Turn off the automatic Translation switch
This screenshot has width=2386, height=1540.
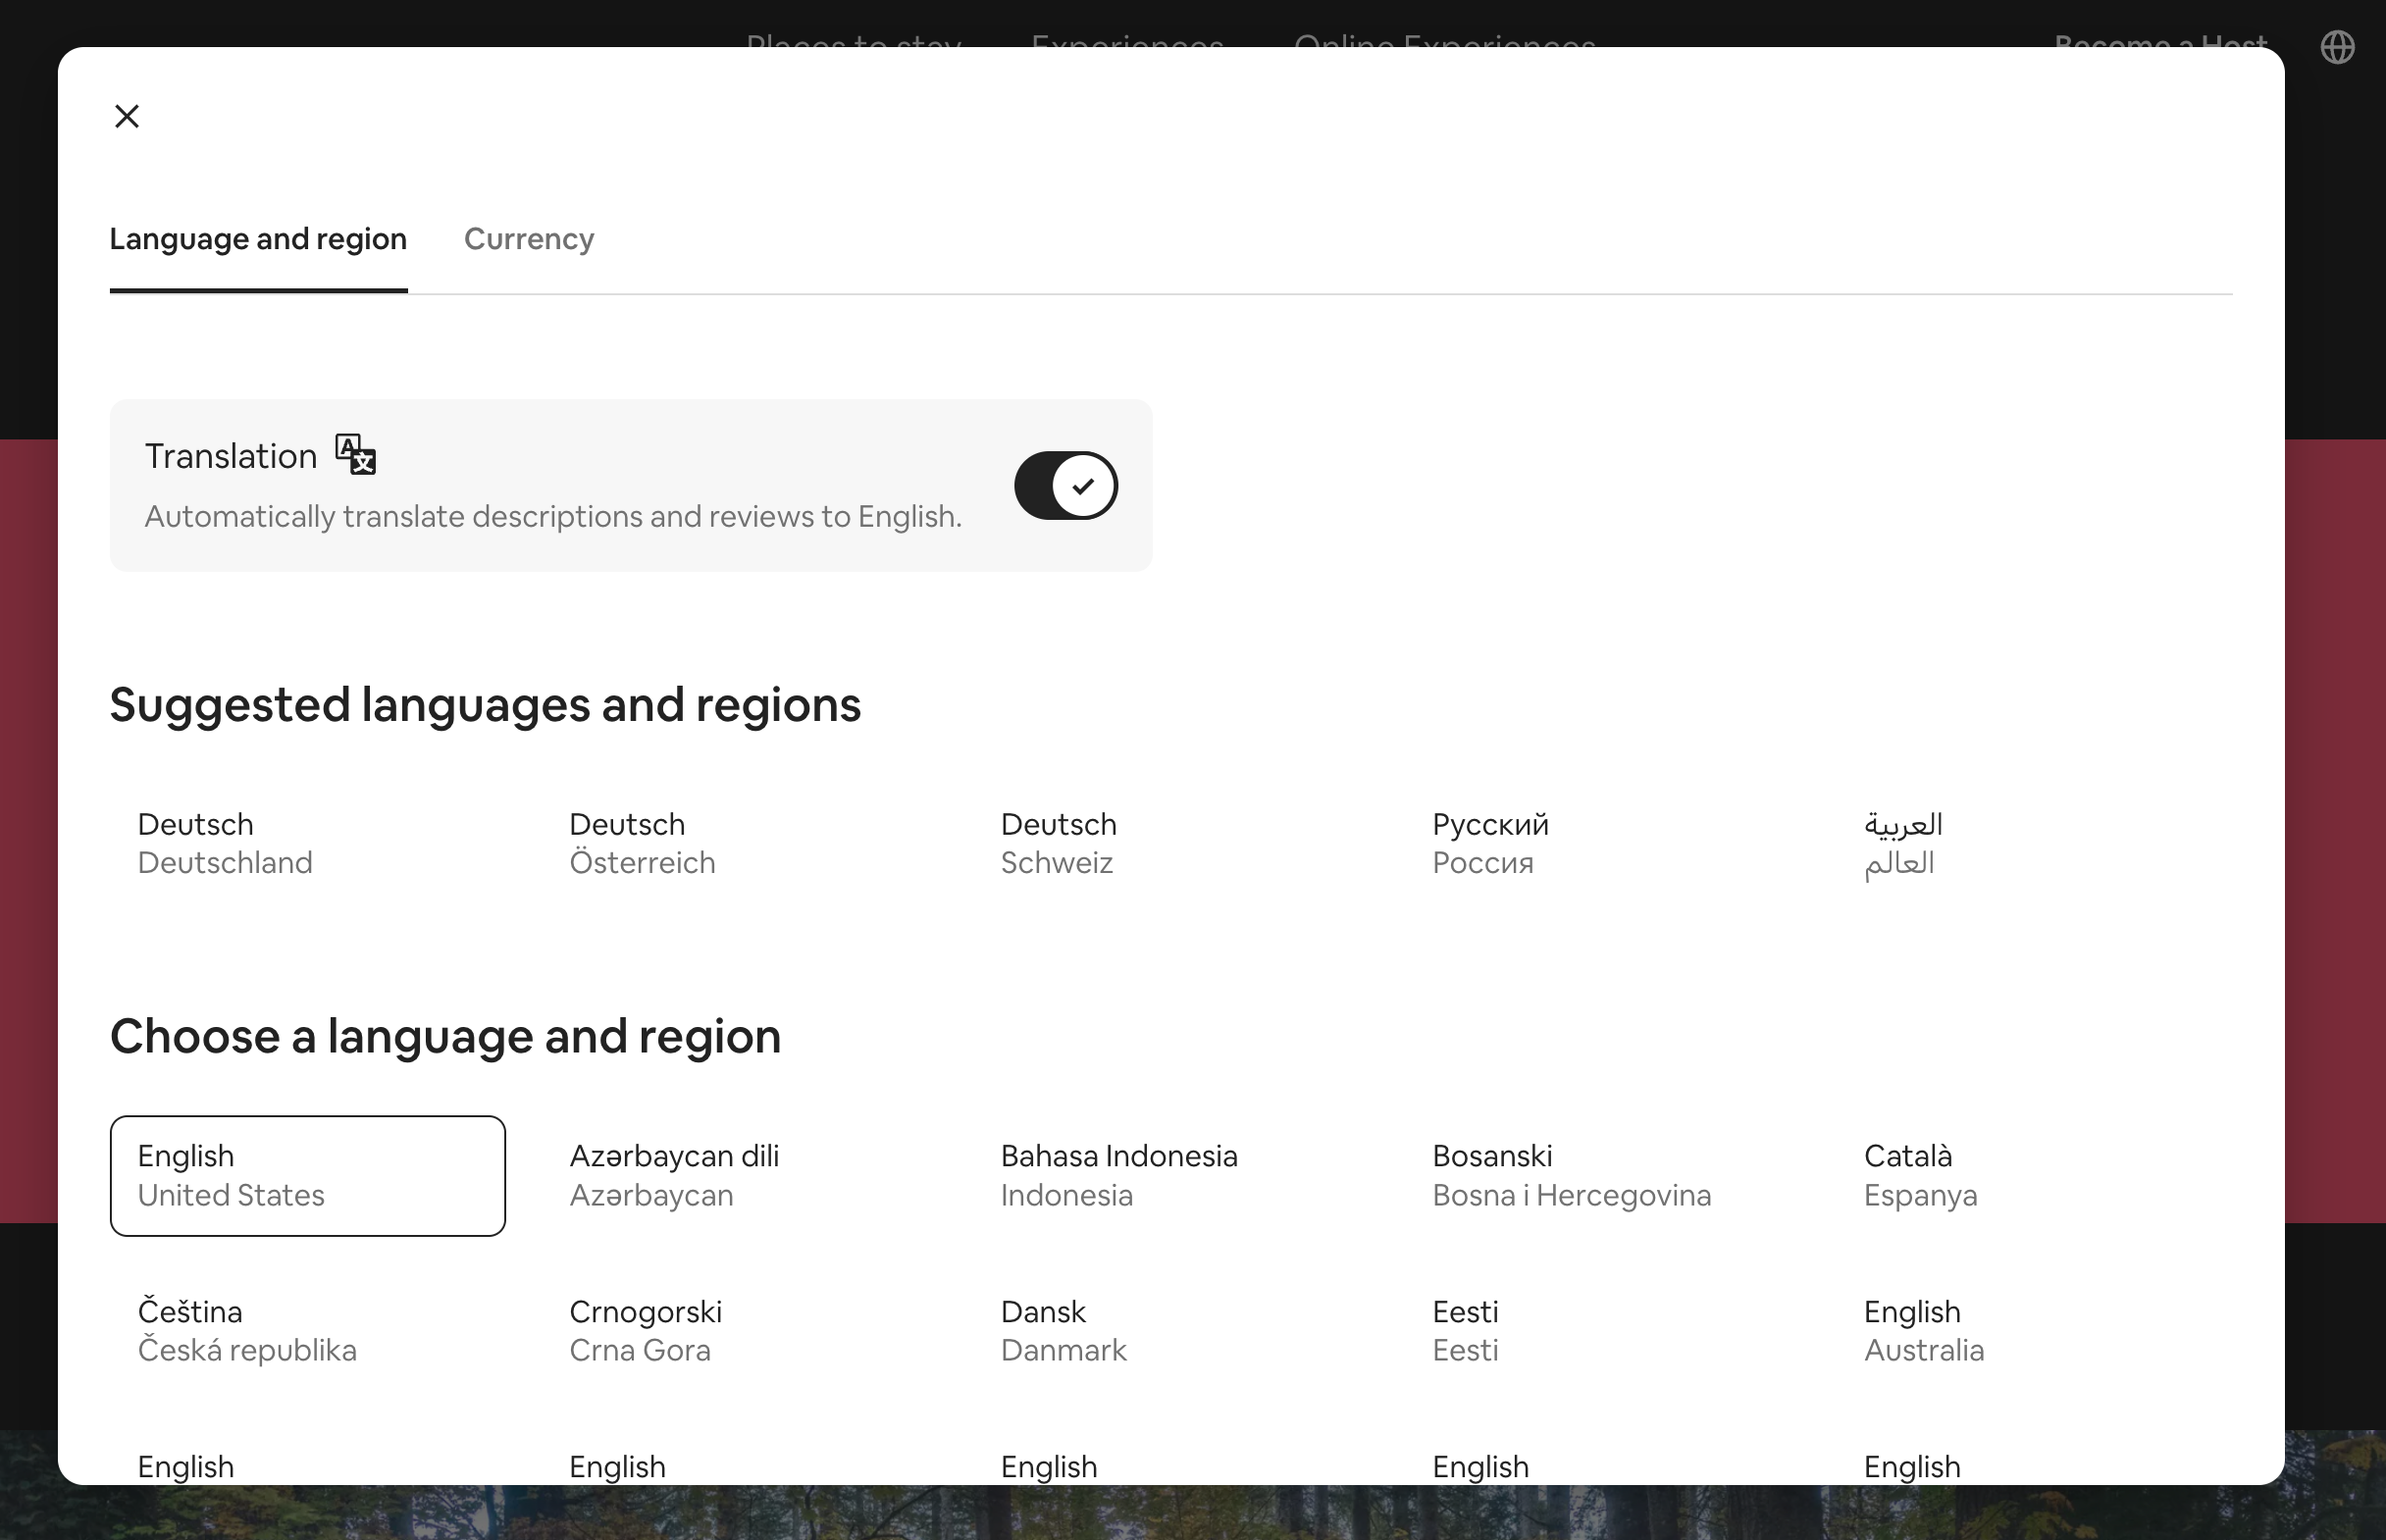pos(1065,486)
